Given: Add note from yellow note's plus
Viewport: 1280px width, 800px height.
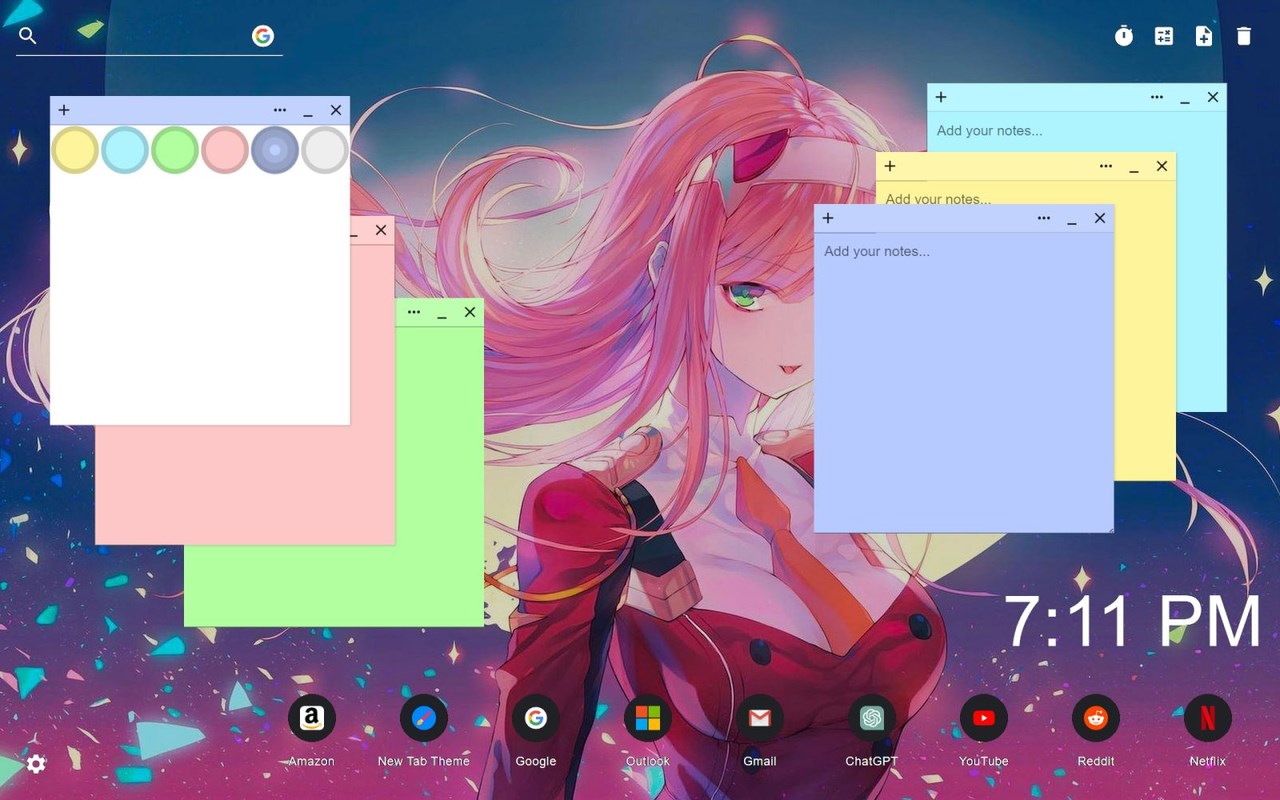Looking at the screenshot, I should coord(890,166).
